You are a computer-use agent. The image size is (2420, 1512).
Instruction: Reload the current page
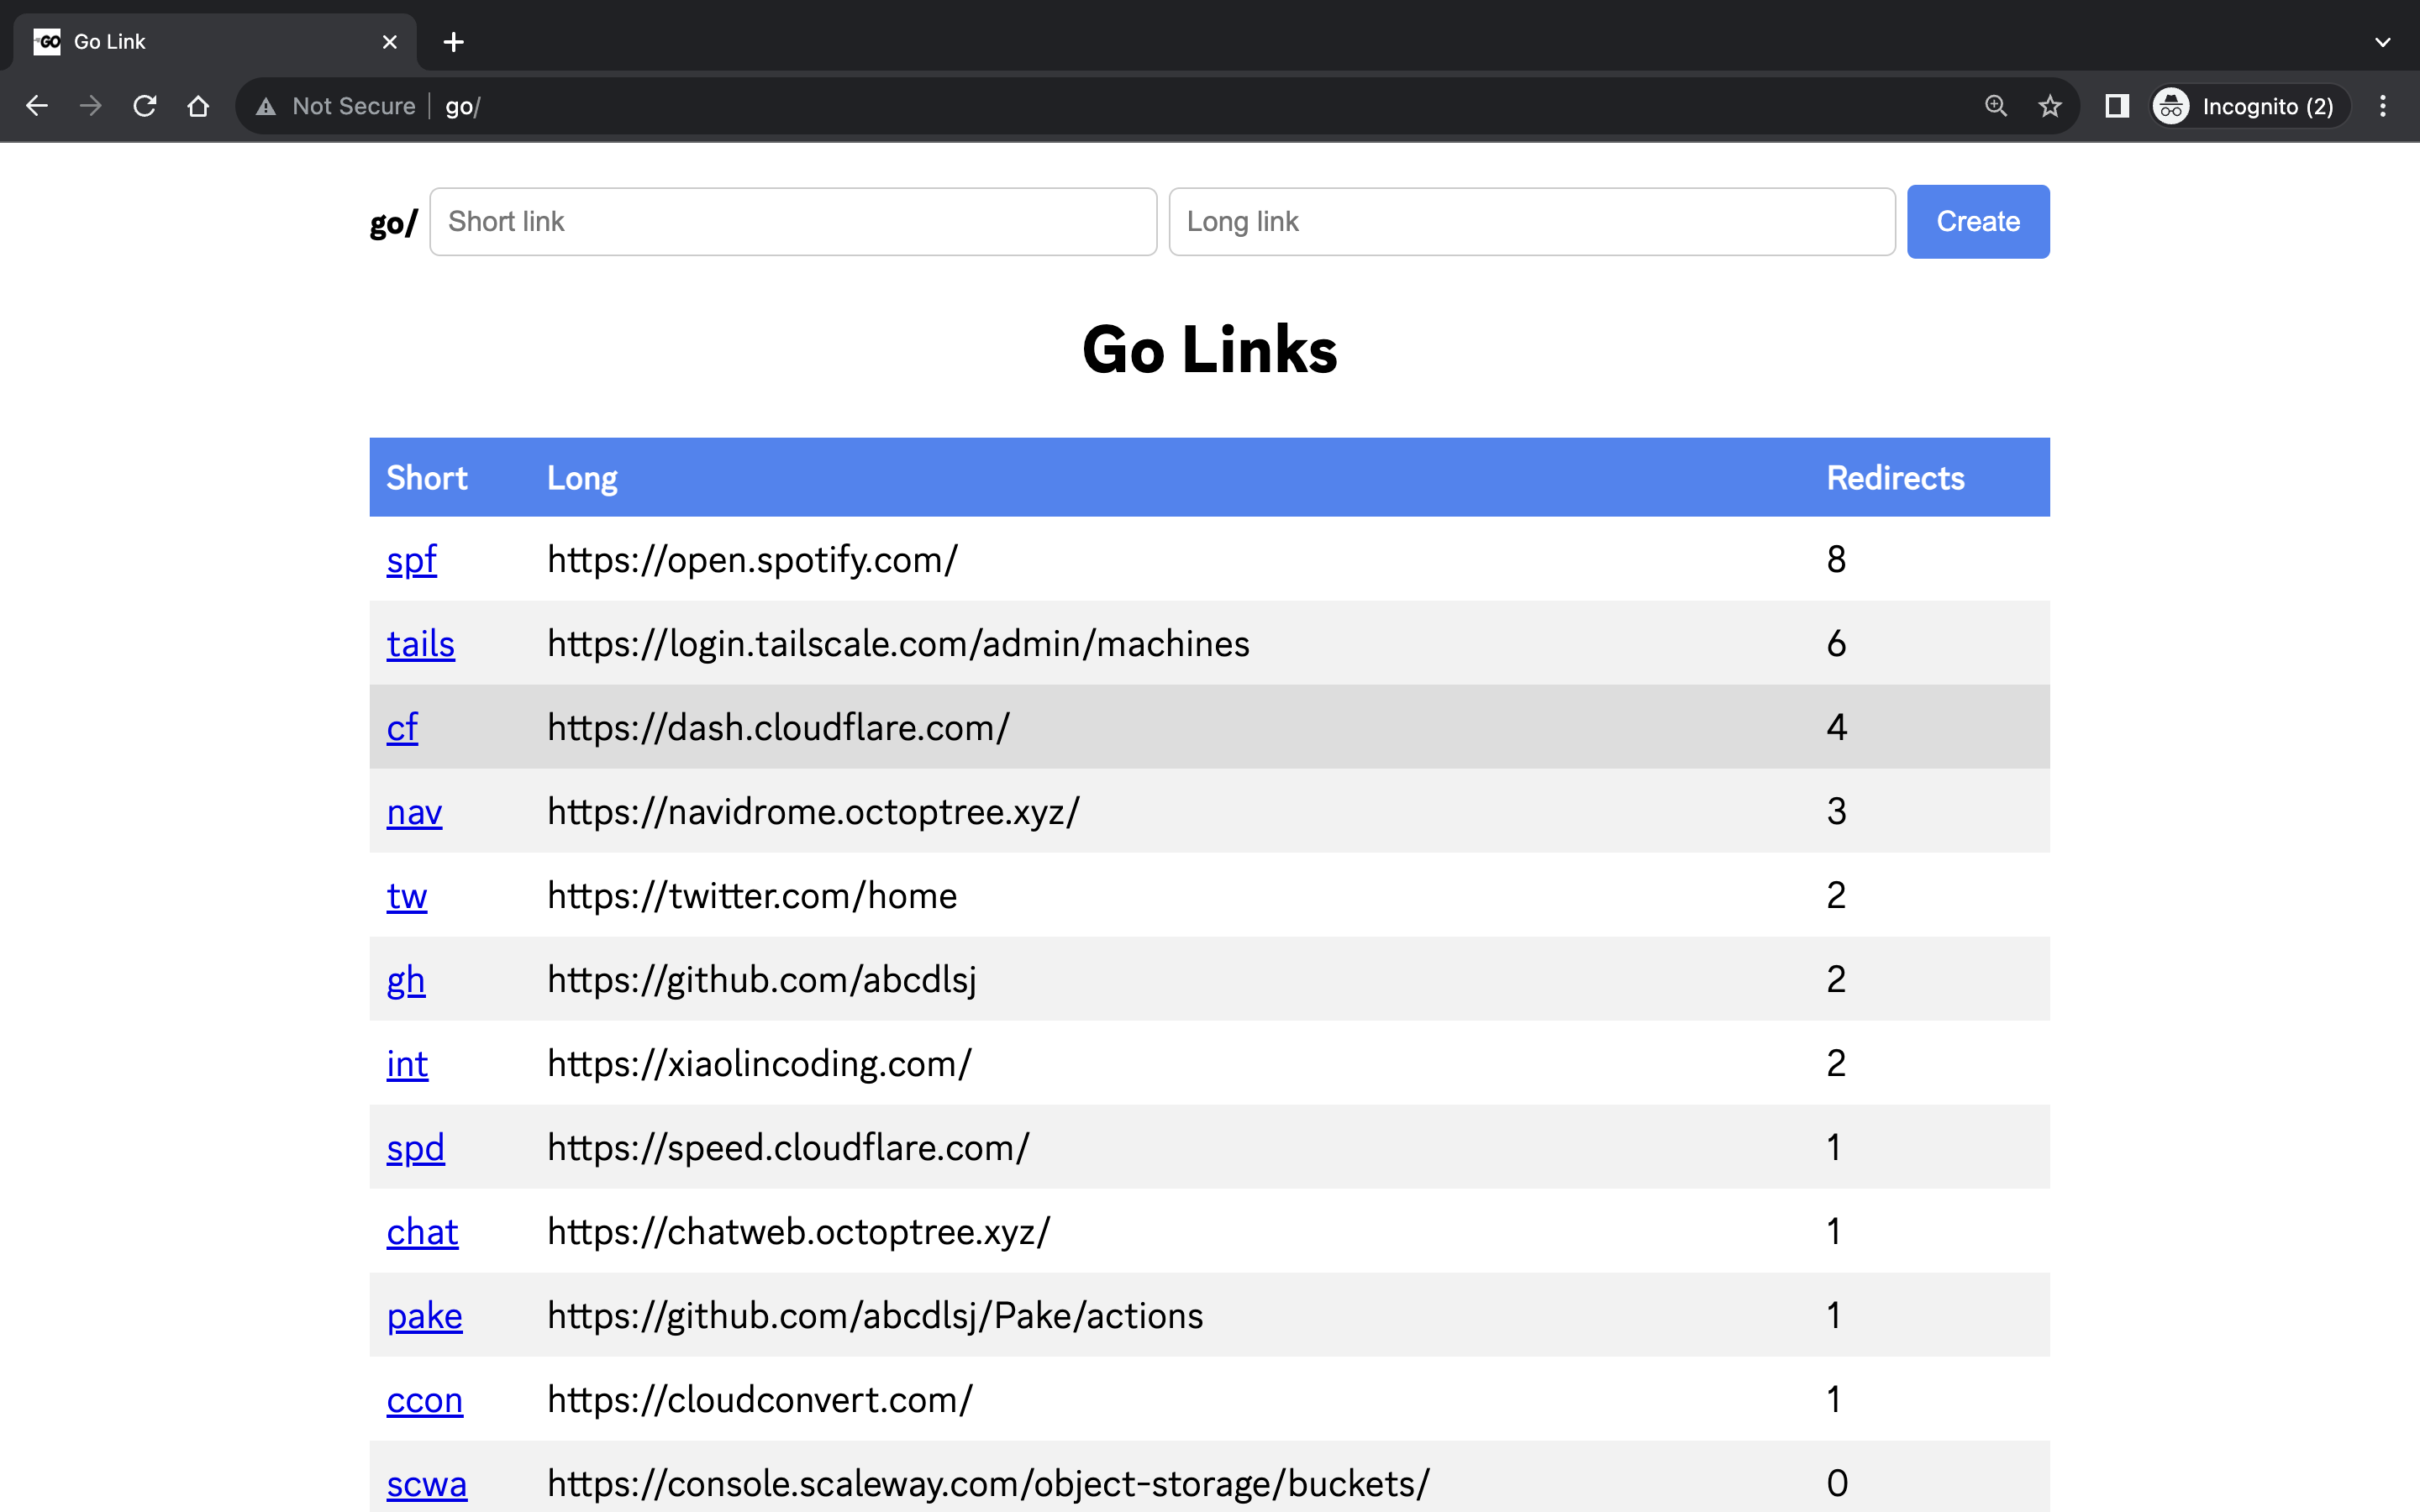point(145,105)
